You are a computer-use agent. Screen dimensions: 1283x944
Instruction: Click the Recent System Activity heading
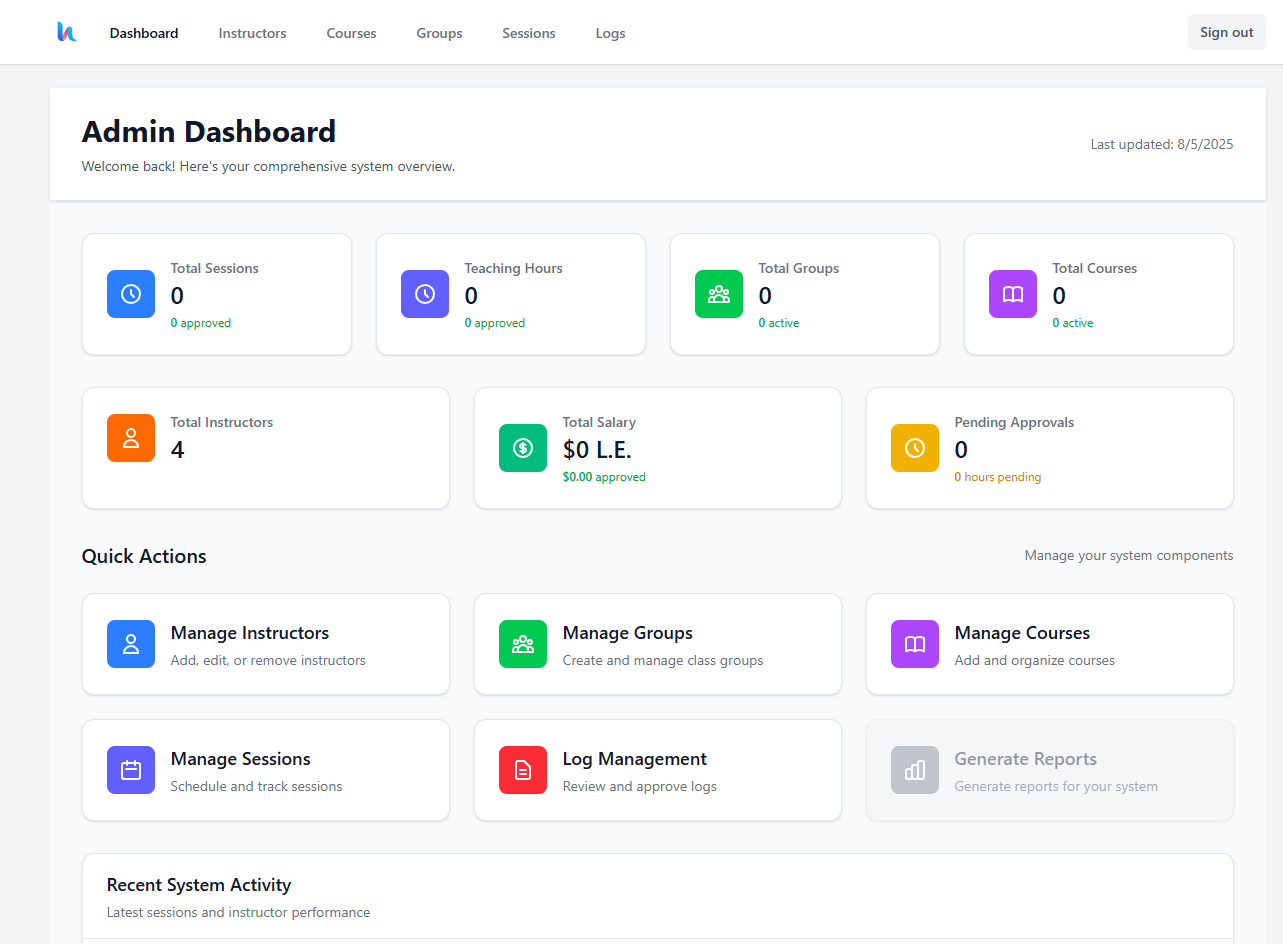[199, 885]
